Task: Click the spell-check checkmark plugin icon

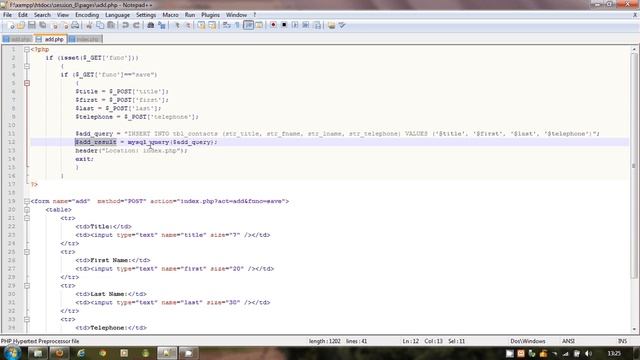Action: pos(342,25)
